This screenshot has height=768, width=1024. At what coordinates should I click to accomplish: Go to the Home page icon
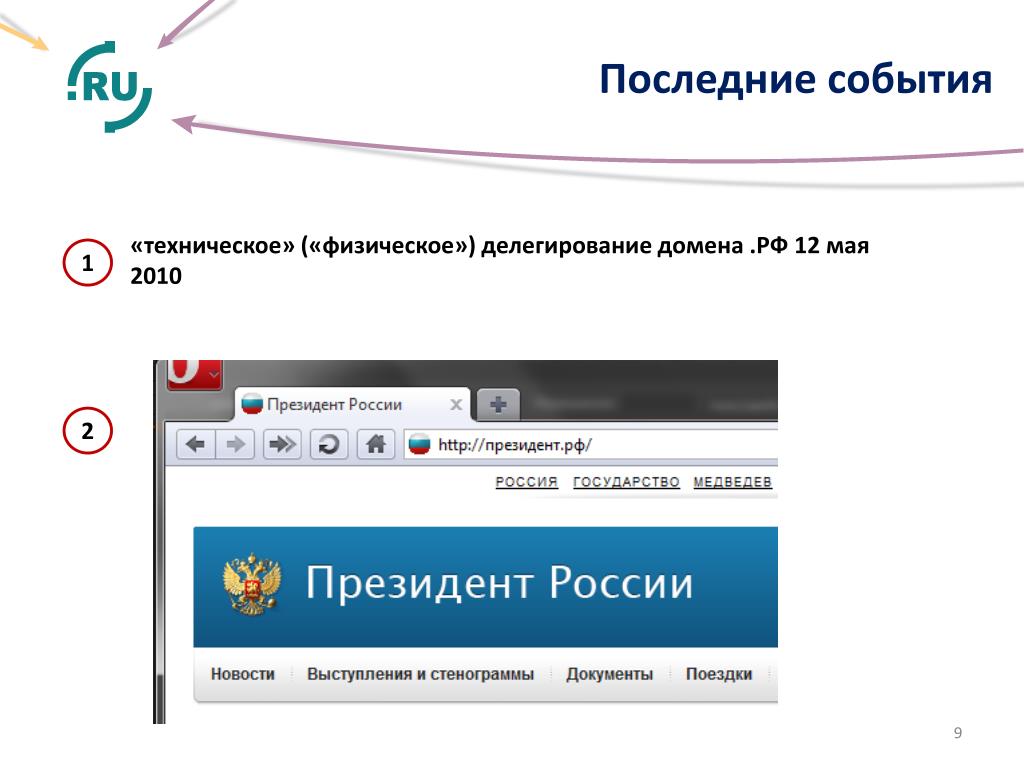click(x=376, y=445)
